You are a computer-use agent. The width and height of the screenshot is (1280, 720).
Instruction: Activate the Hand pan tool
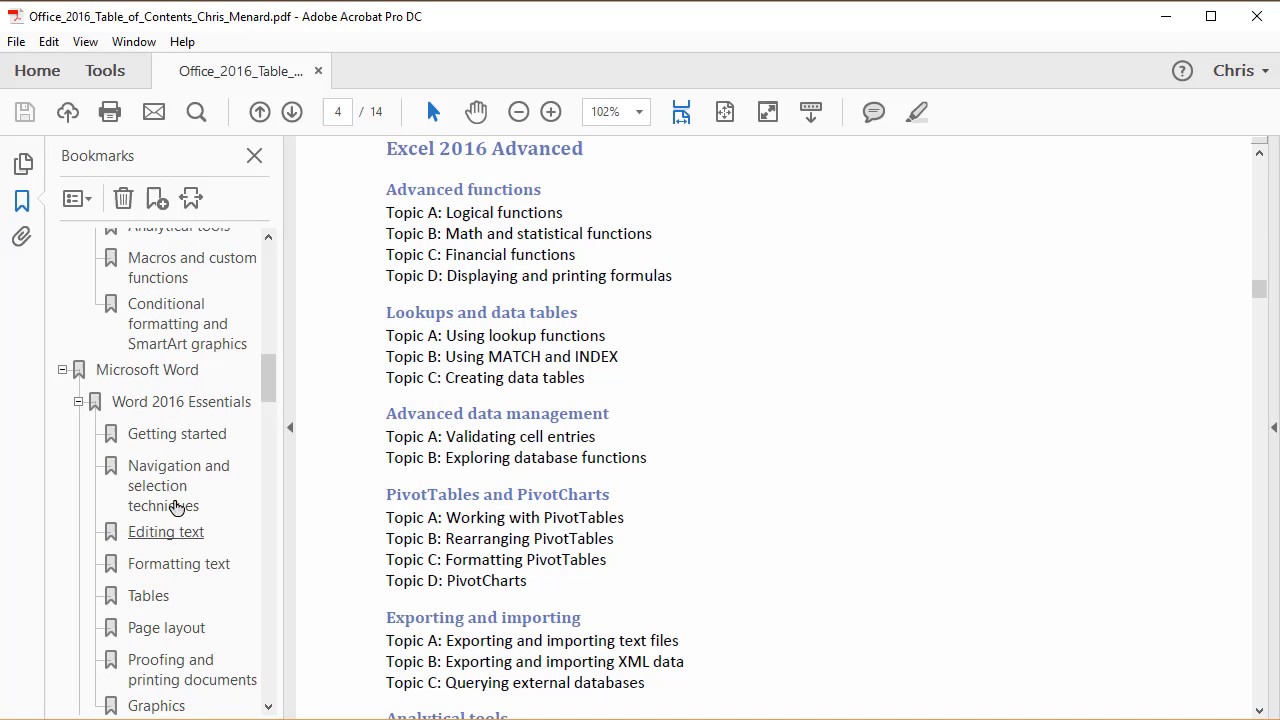point(476,112)
